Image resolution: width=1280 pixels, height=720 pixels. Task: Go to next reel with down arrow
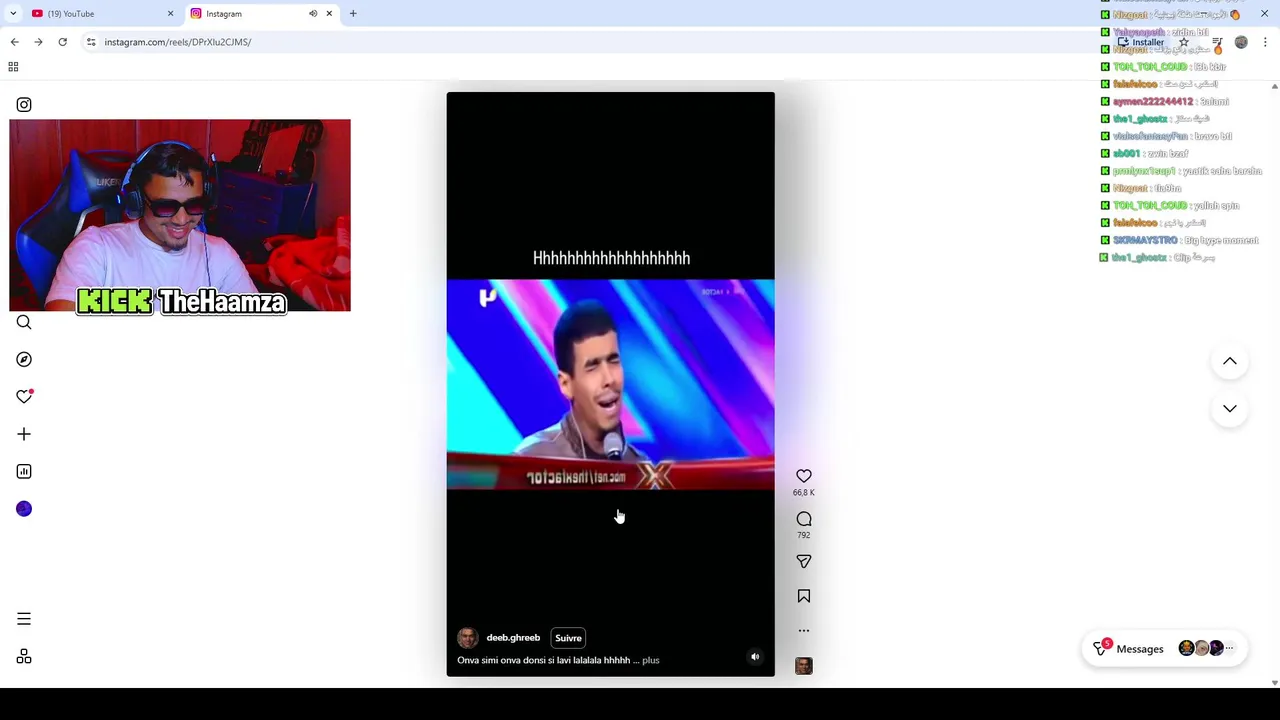pyautogui.click(x=1230, y=408)
